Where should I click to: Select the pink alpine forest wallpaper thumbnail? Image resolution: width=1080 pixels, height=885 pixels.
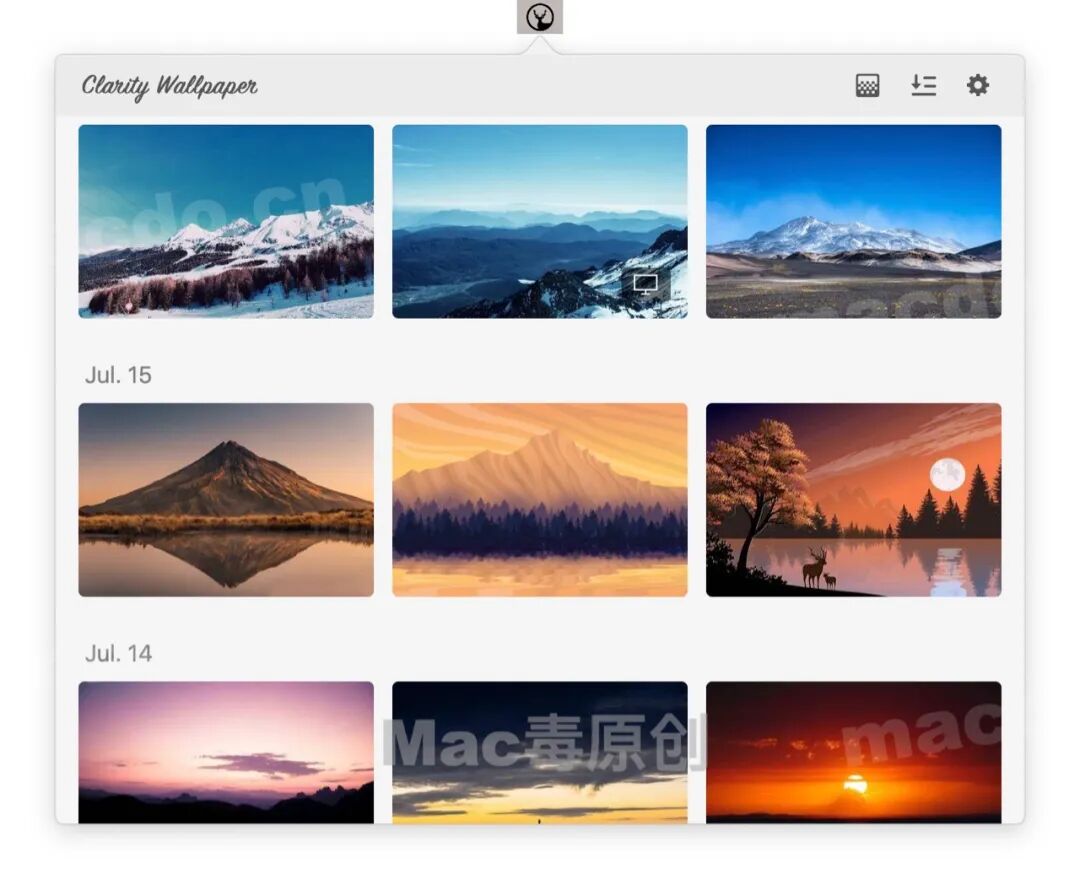(226, 222)
